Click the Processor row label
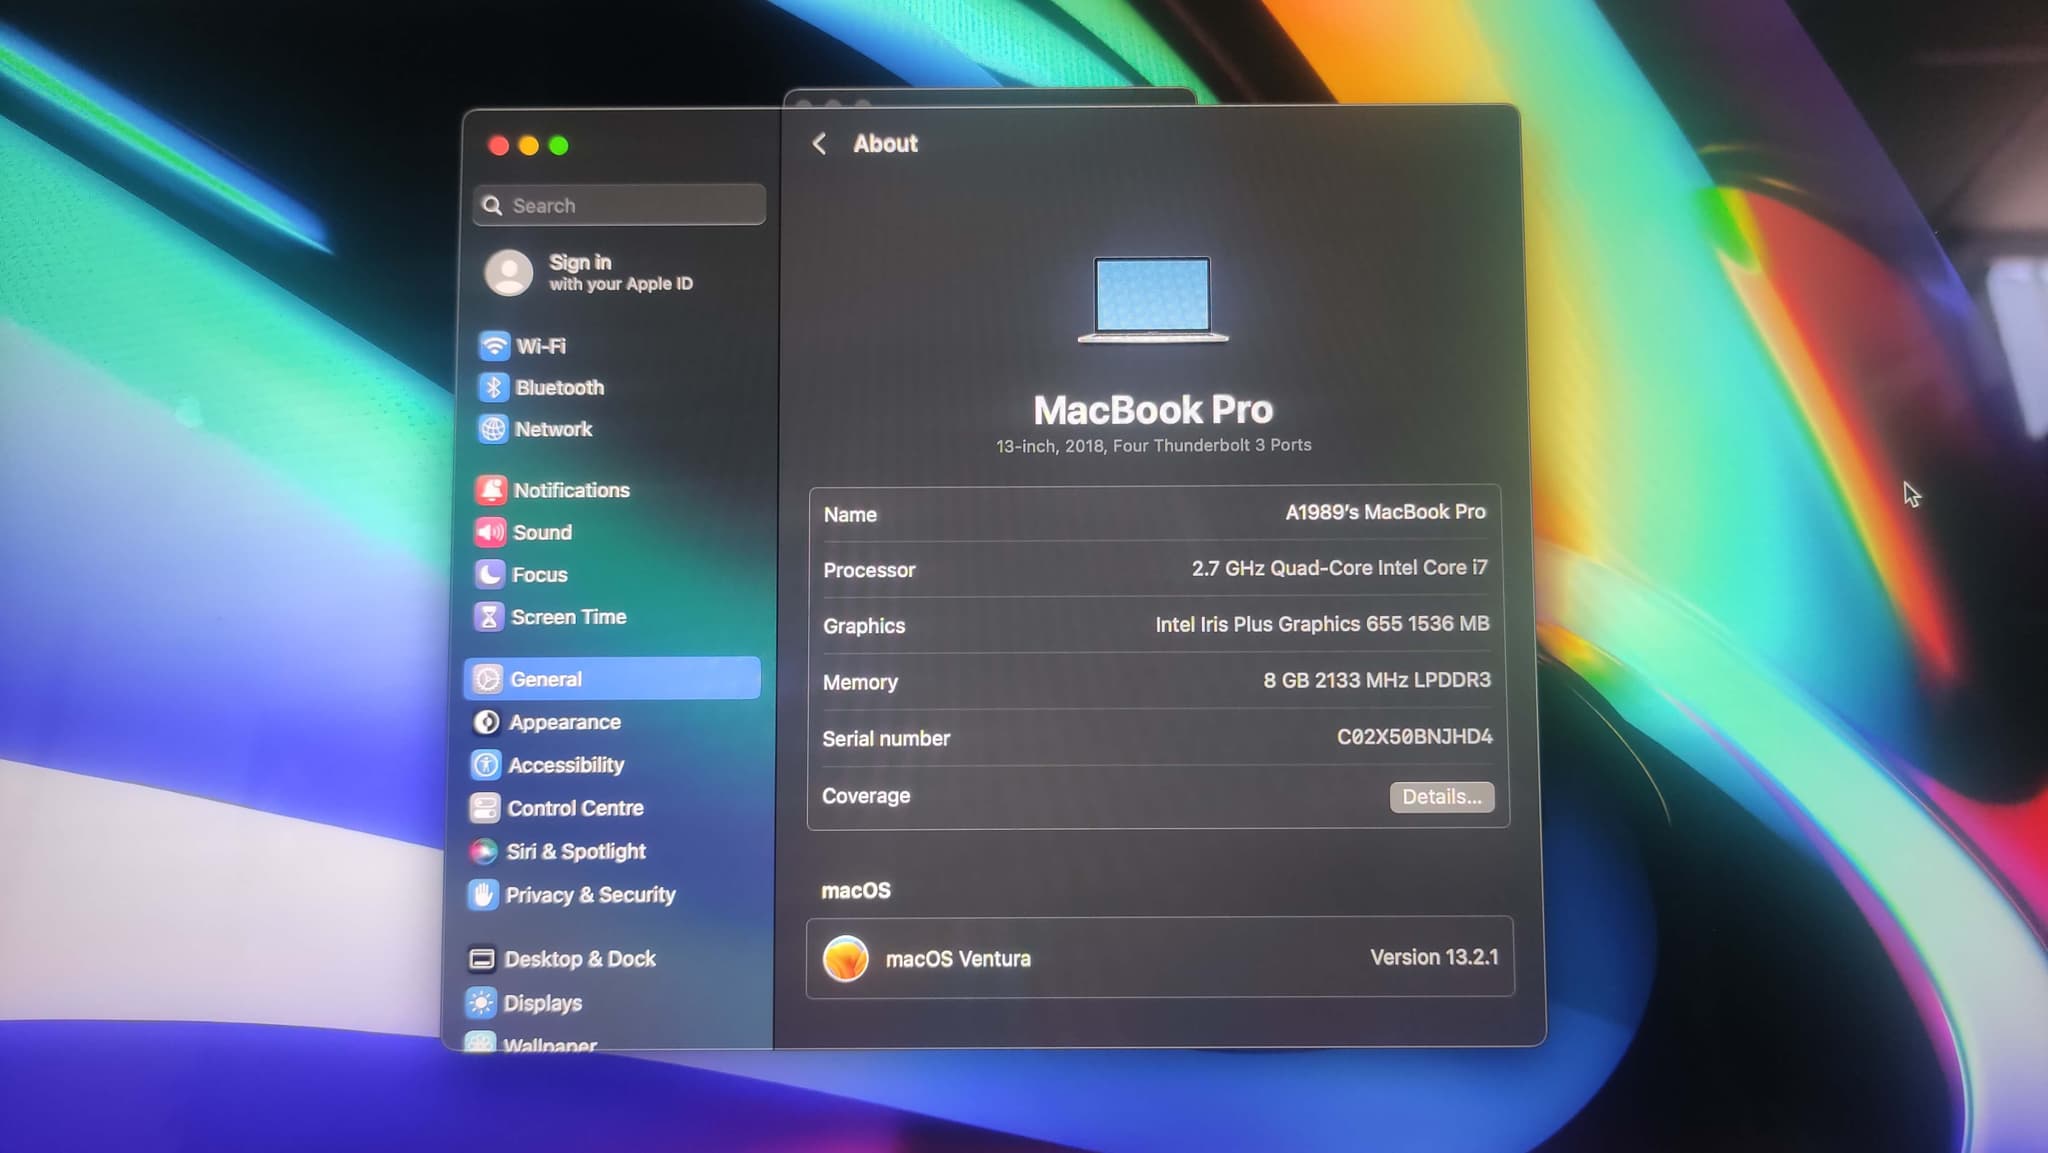This screenshot has height=1153, width=2048. 869,570
